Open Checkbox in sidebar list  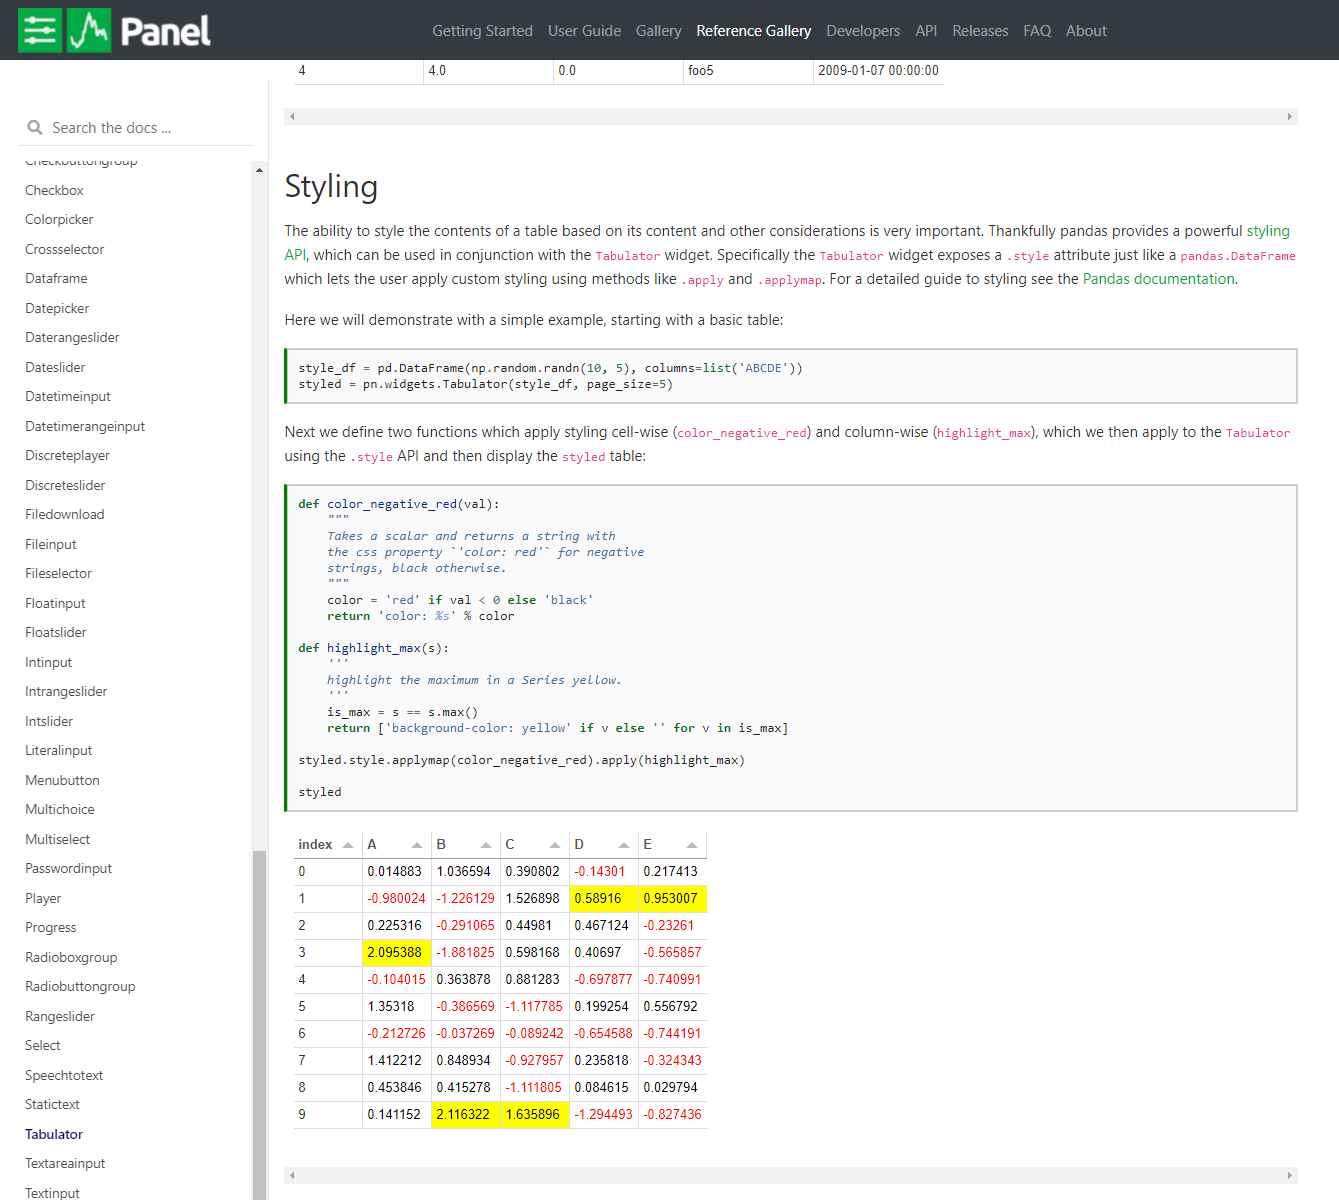click(54, 190)
